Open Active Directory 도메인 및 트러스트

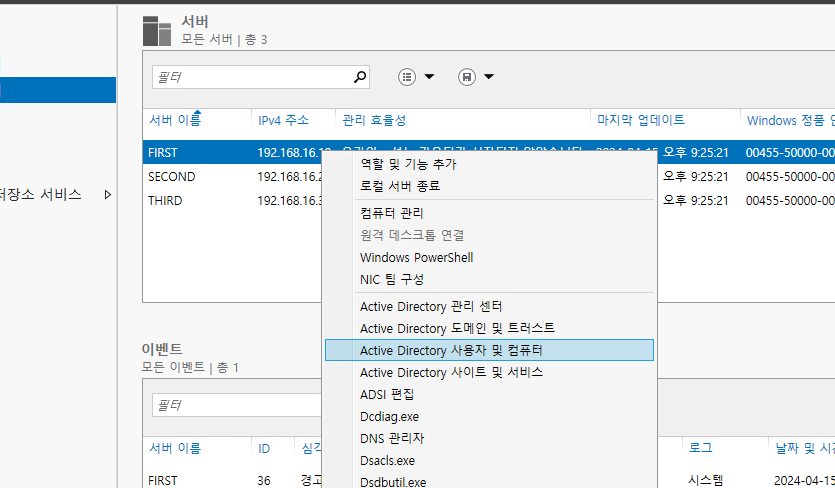457,328
